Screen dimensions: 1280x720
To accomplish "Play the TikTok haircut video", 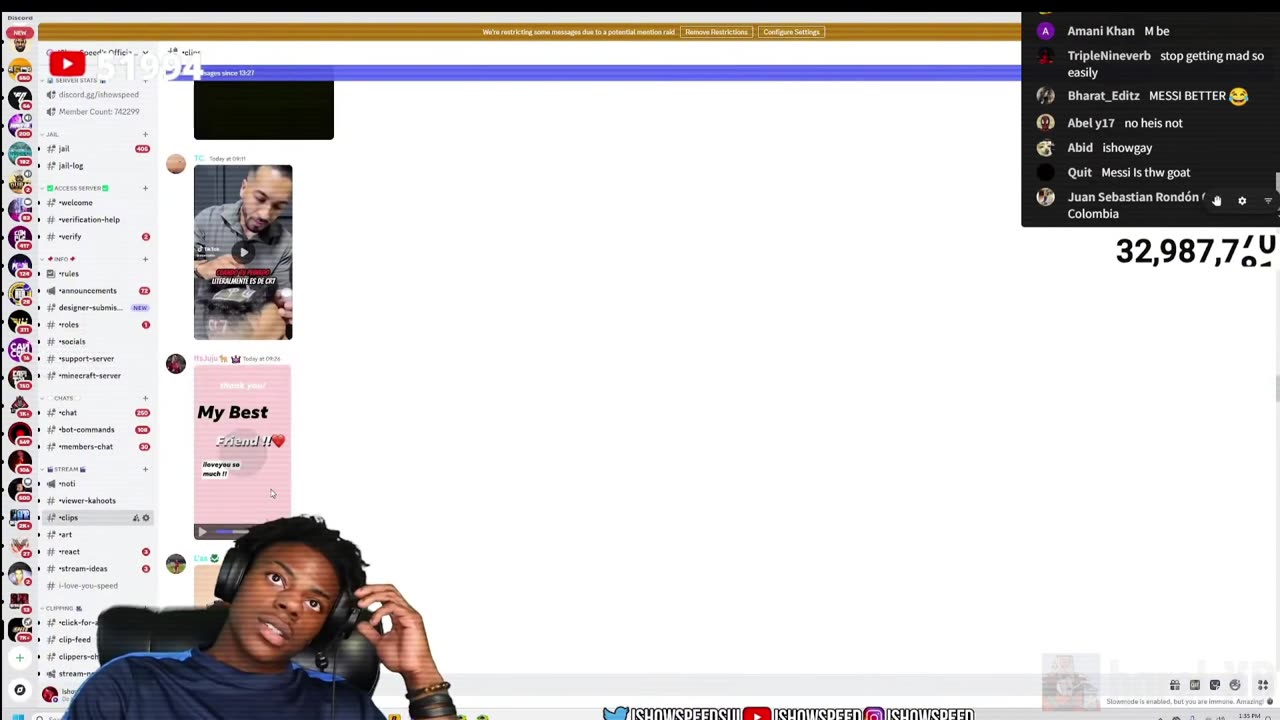I will pyautogui.click(x=243, y=252).
